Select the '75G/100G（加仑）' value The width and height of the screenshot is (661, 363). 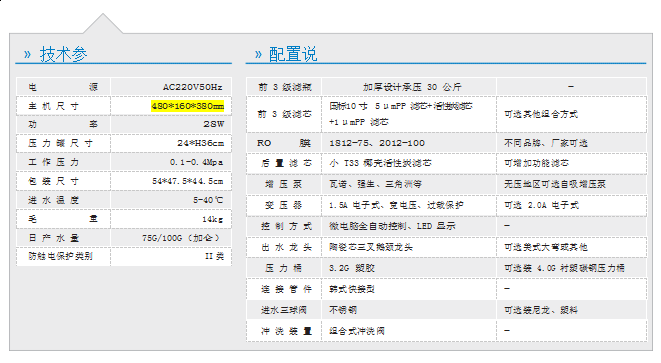pos(181,238)
